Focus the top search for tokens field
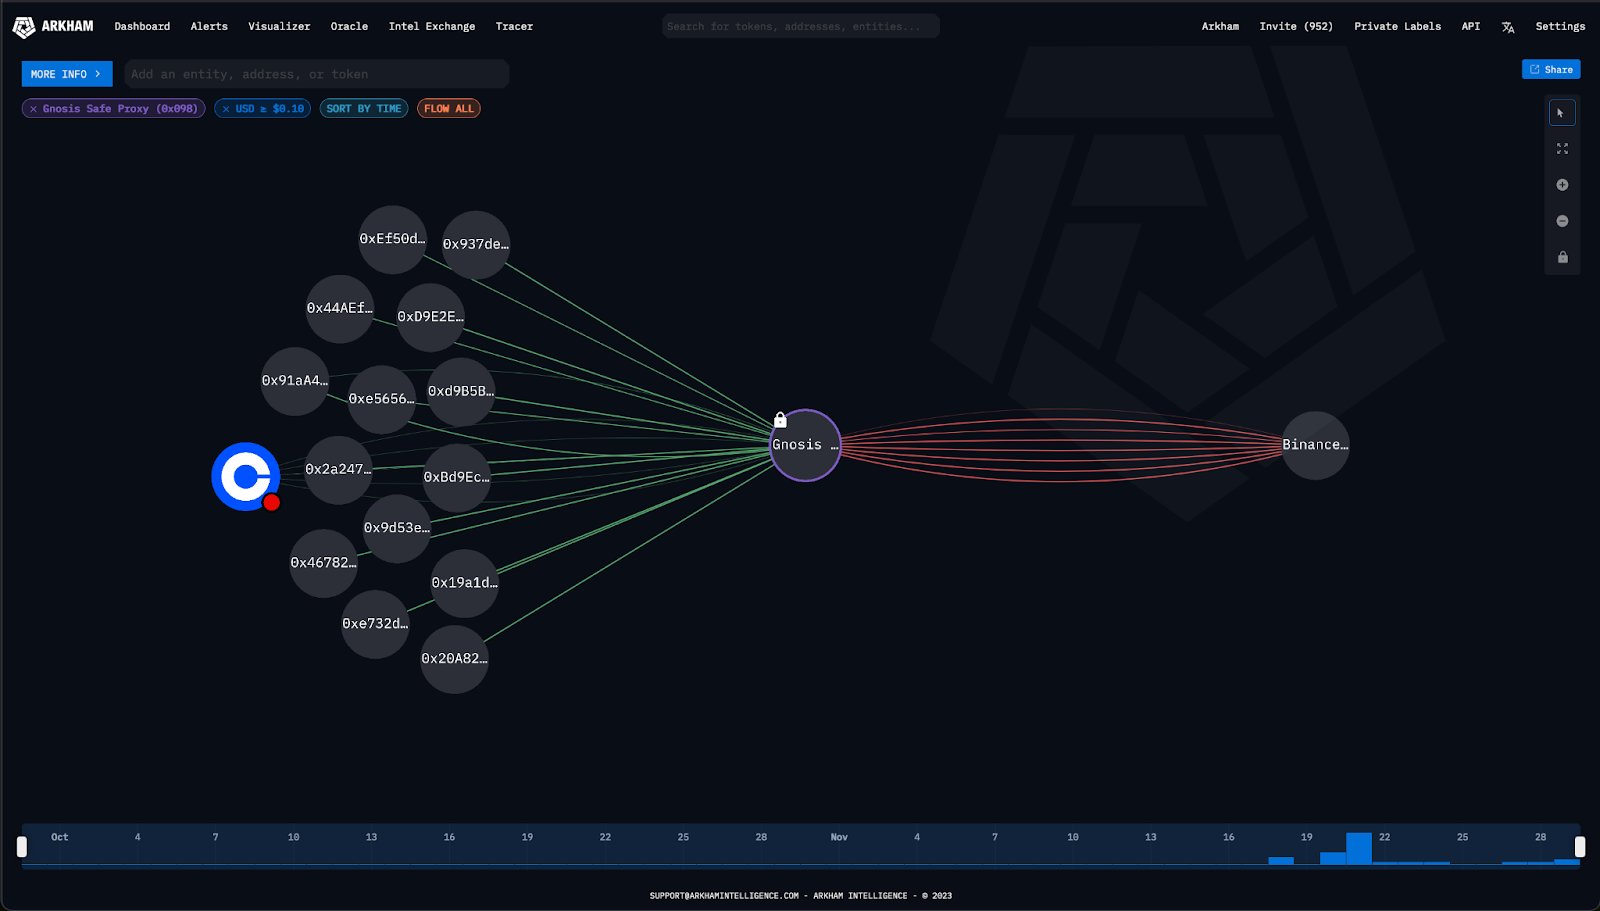 click(800, 27)
